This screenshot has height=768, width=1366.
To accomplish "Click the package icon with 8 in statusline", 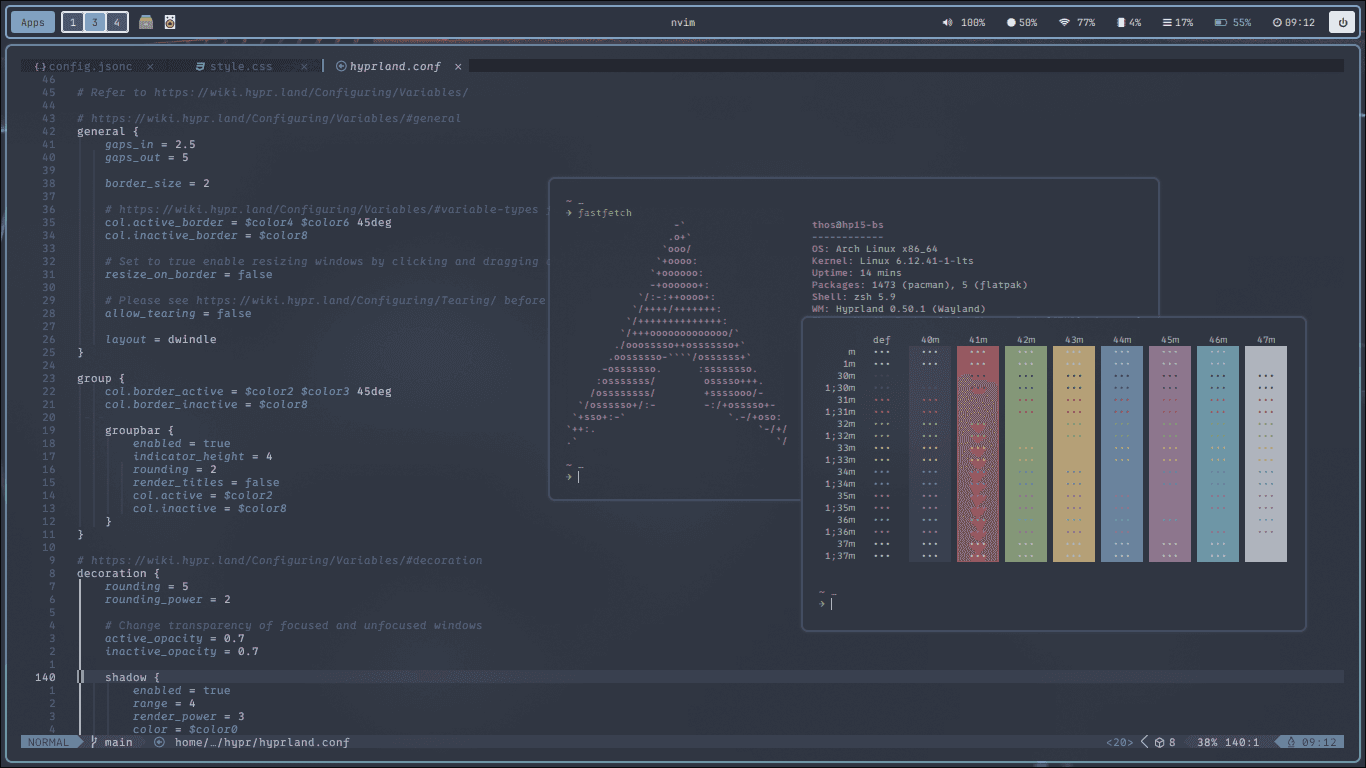I will [x=1165, y=742].
